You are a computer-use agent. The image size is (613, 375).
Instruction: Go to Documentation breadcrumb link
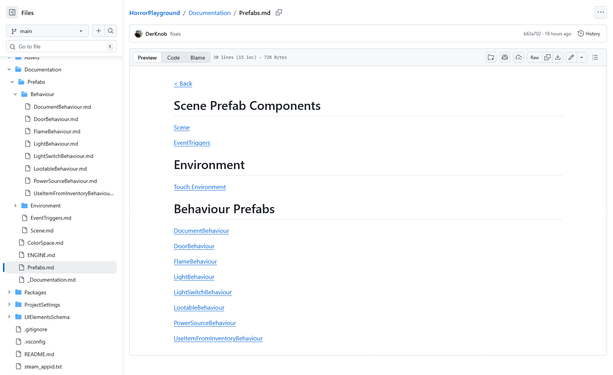click(210, 13)
